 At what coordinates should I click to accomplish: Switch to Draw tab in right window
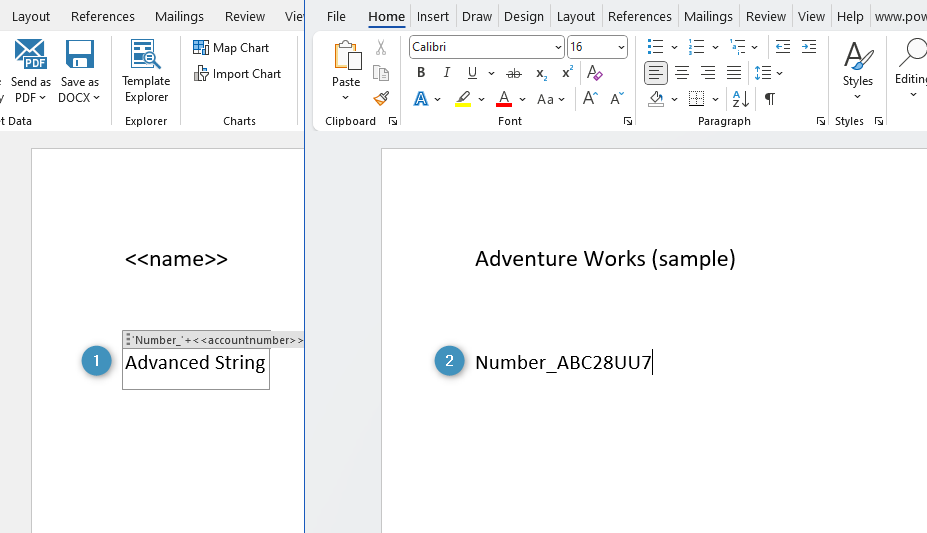coord(477,17)
